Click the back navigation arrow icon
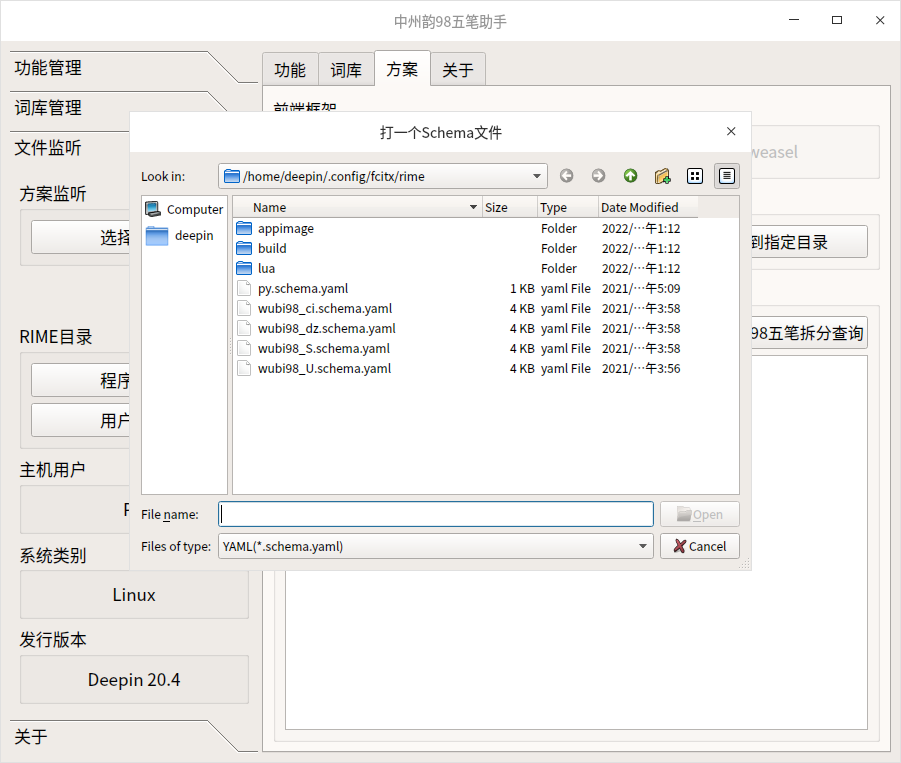The image size is (901, 763). (566, 175)
